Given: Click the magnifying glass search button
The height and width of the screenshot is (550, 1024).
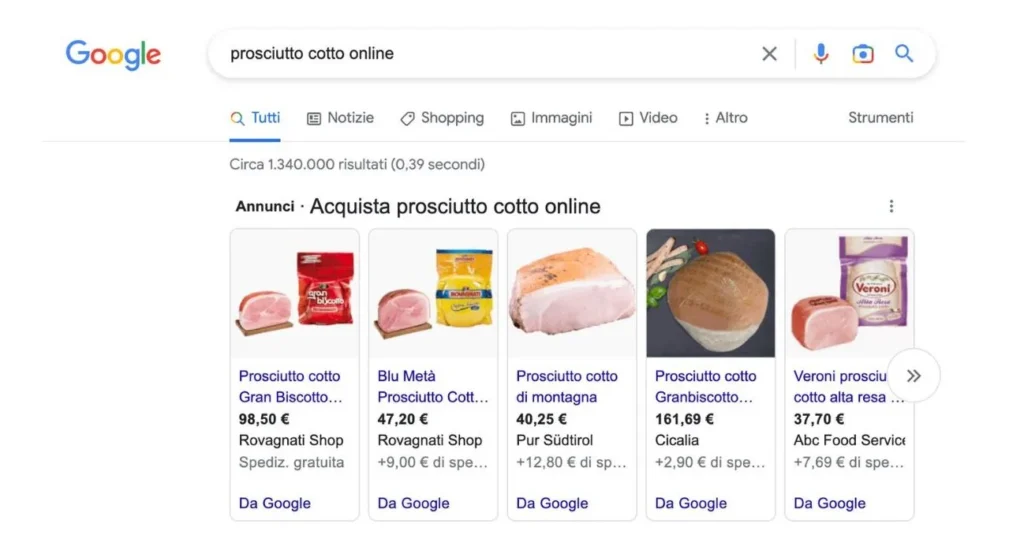Looking at the screenshot, I should point(904,54).
